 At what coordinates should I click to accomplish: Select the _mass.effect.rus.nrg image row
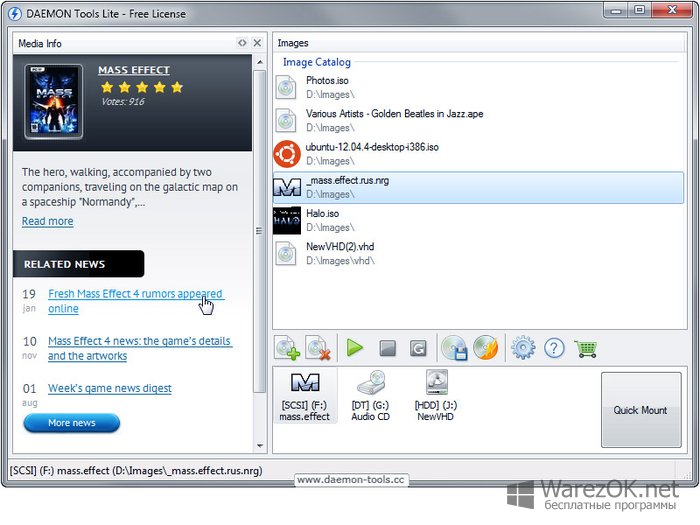(478, 188)
